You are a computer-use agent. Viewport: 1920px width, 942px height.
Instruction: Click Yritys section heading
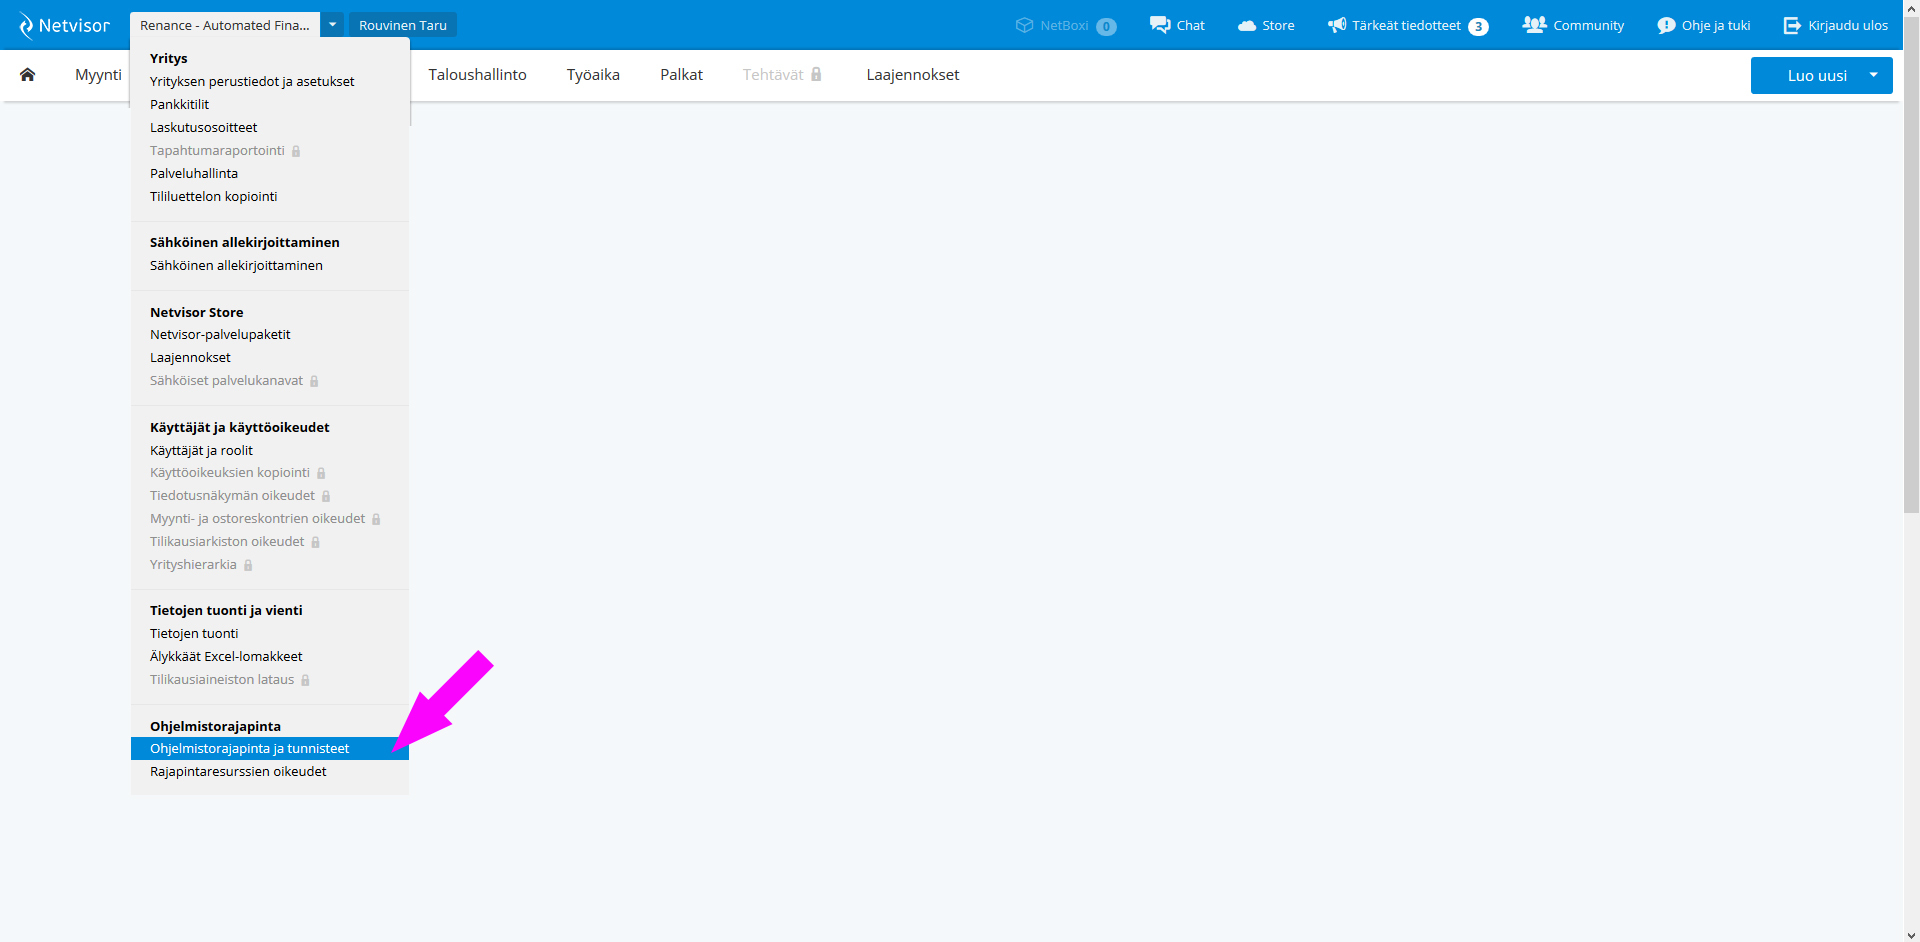click(169, 58)
